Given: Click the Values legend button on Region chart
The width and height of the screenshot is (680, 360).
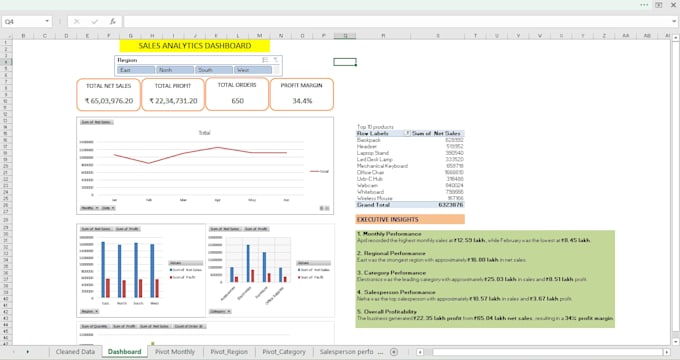Looking at the screenshot, I should click(185, 263).
